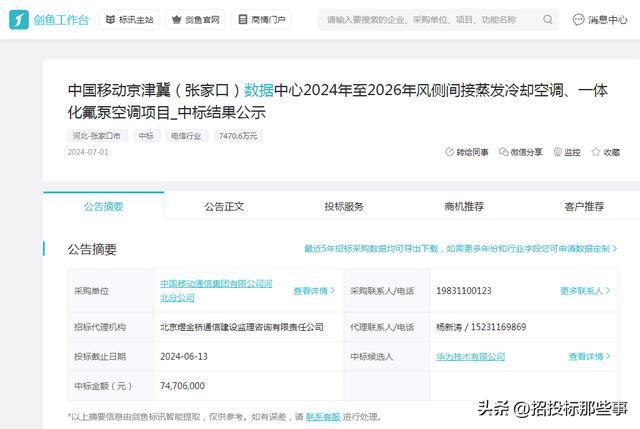Screen dimensions: 640x429
Task: Share the notice via 微信分享
Action: point(520,152)
